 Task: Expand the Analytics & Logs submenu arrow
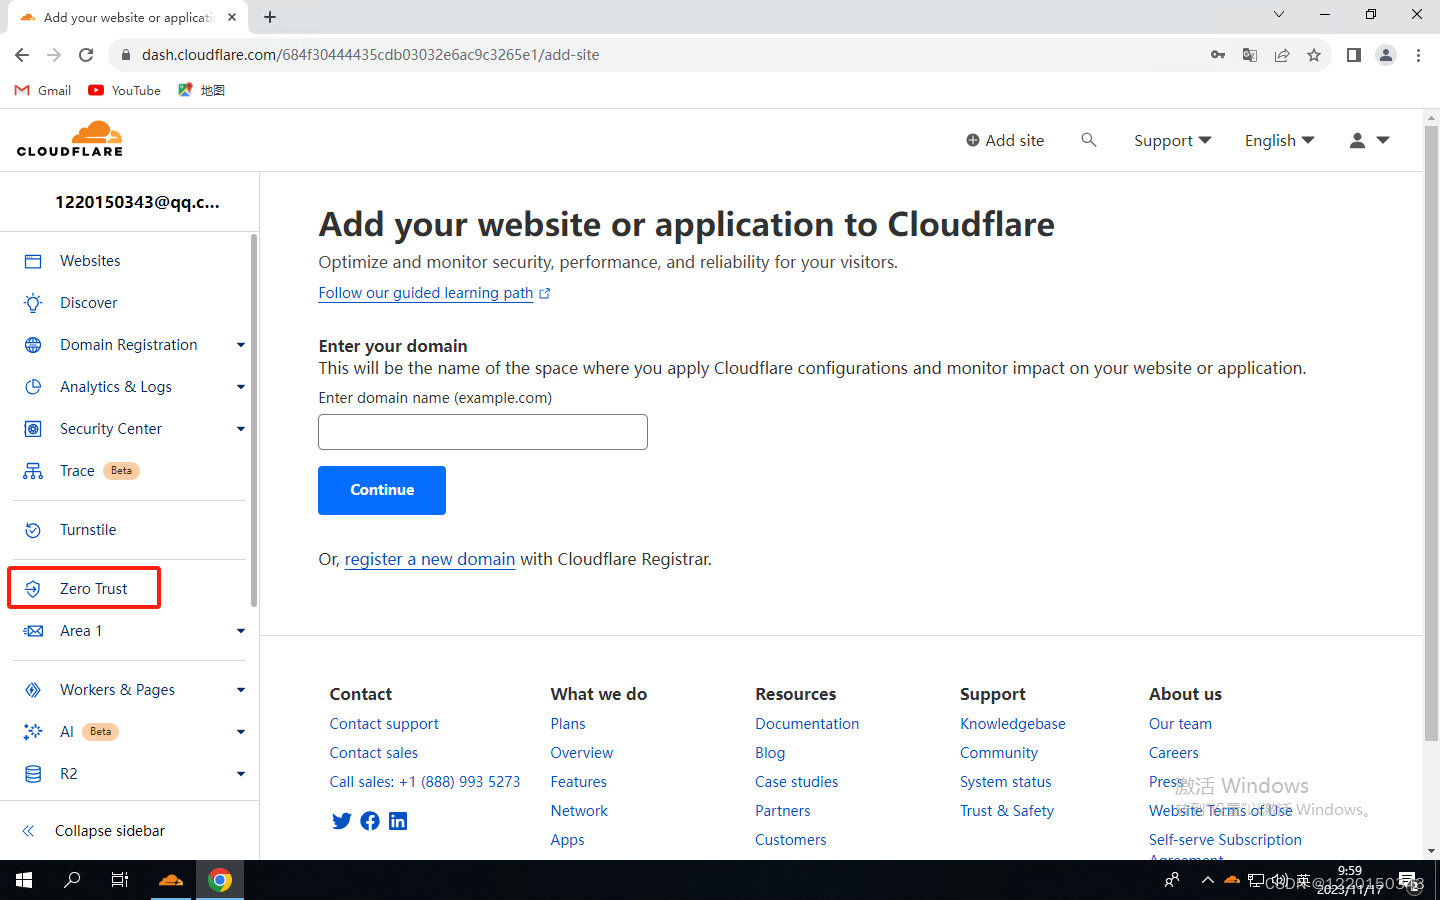[241, 387]
